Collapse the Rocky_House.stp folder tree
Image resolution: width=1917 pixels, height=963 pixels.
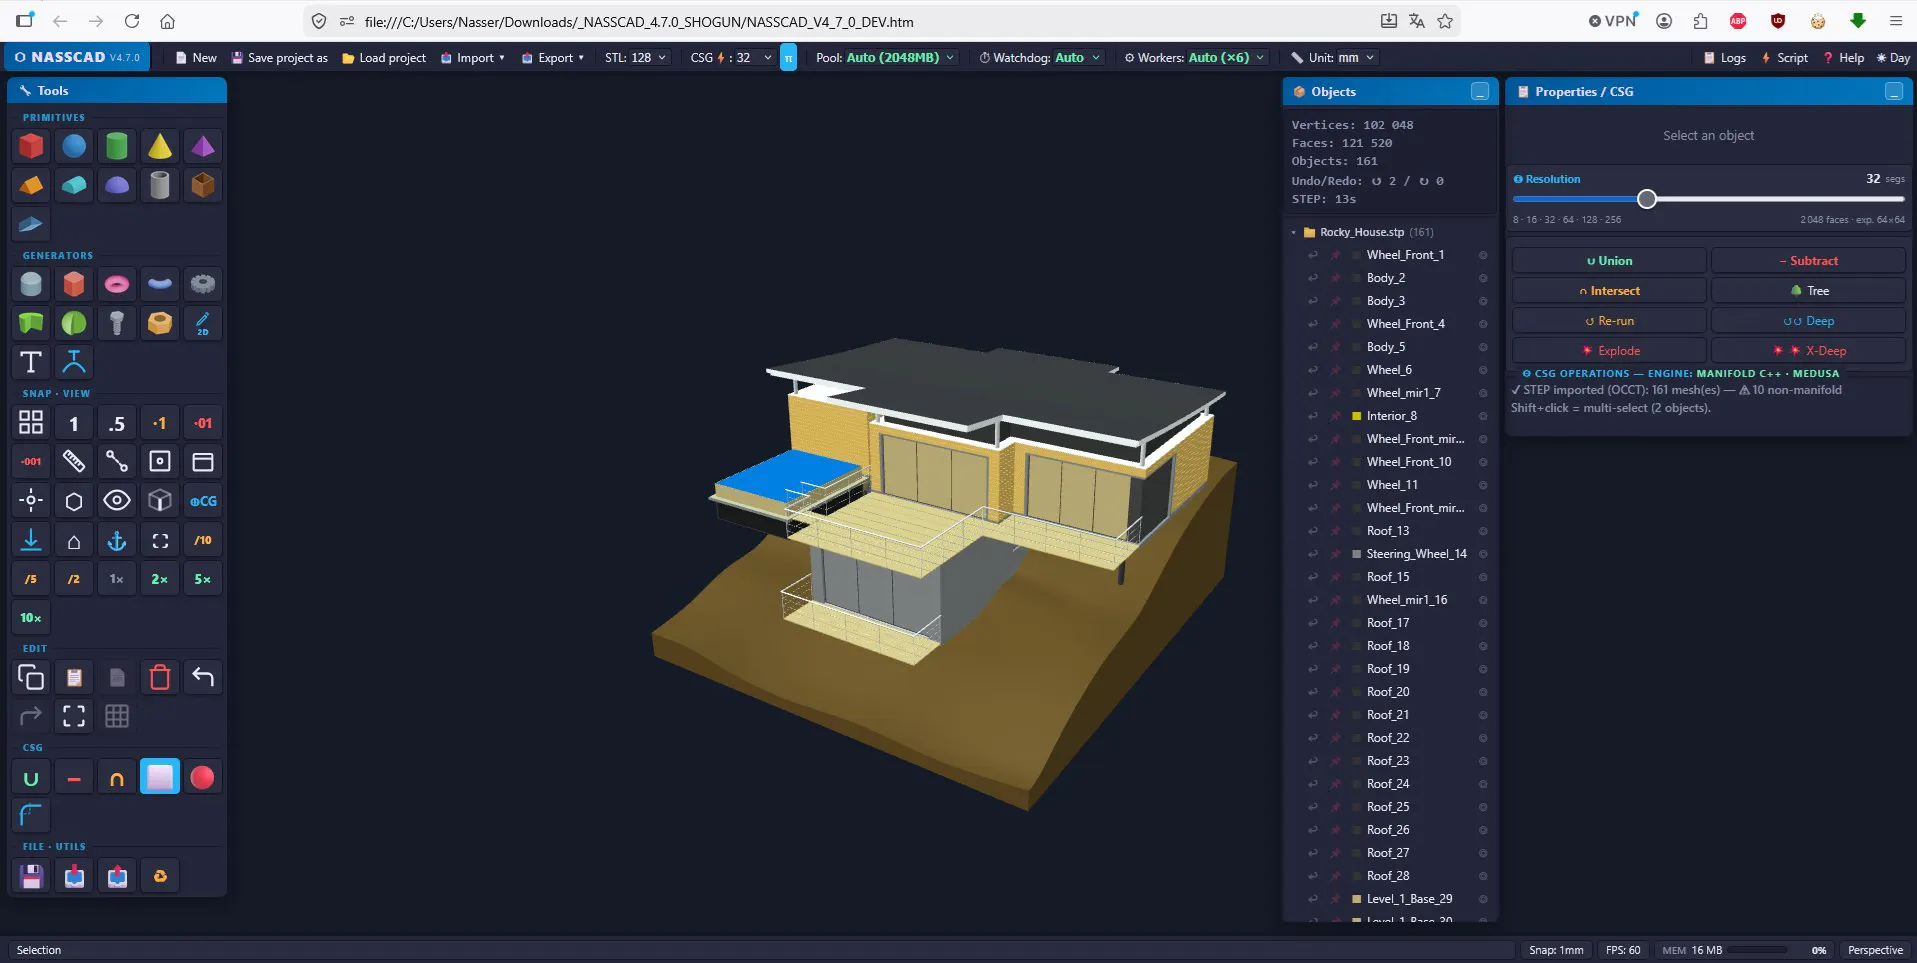[1293, 232]
